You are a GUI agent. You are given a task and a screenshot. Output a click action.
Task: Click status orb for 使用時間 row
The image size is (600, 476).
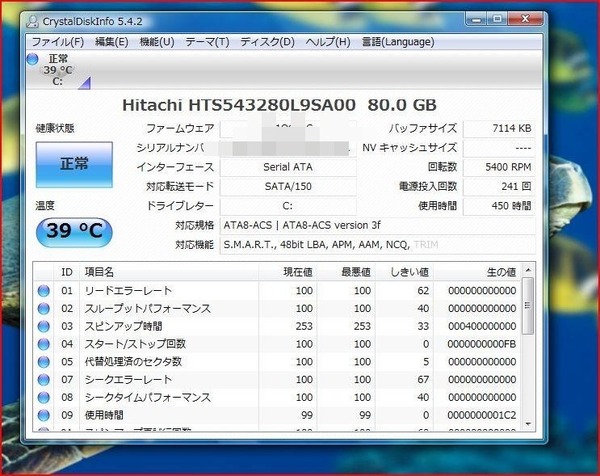[44, 415]
